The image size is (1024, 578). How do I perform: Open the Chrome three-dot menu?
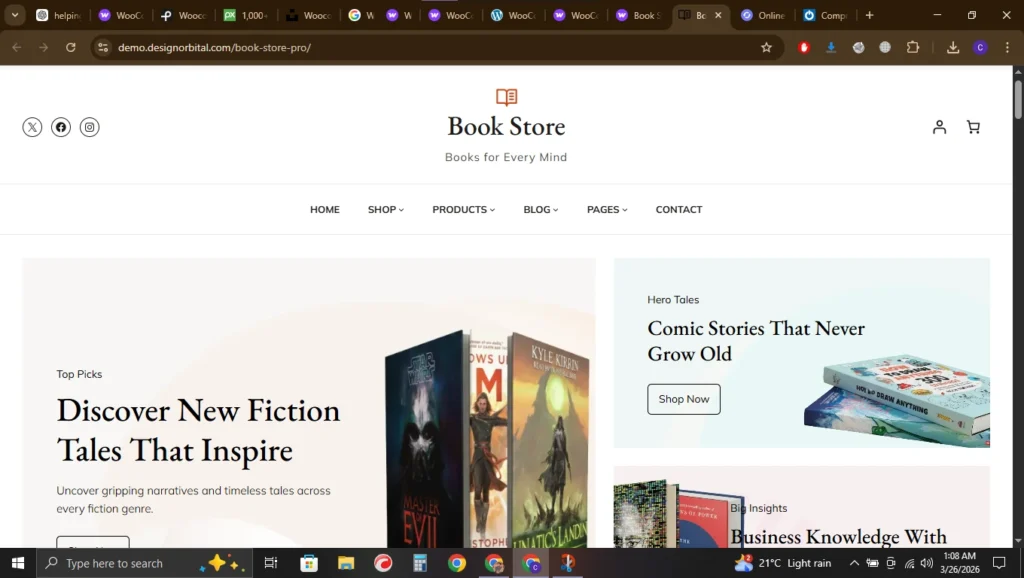(x=1007, y=47)
